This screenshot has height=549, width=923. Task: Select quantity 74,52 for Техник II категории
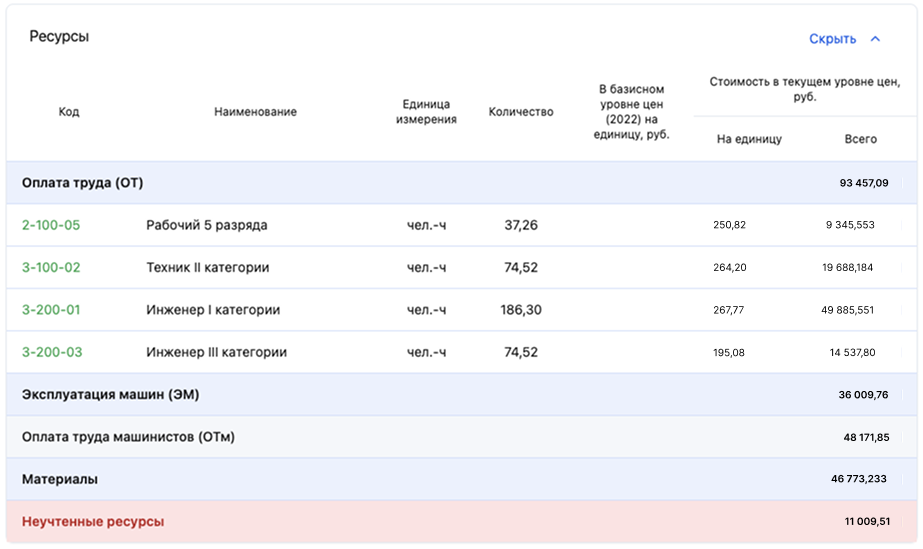[521, 267]
